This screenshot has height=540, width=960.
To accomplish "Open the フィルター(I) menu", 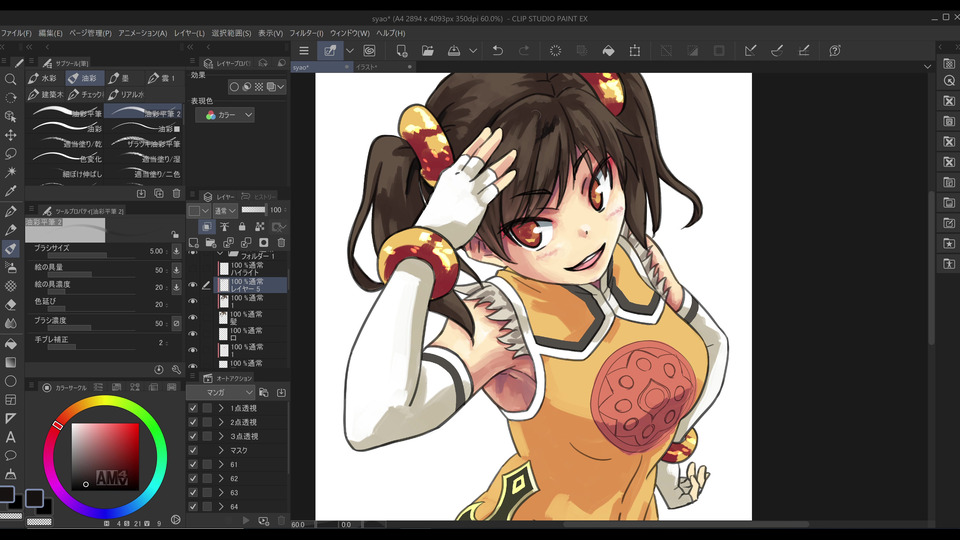I will (x=306, y=33).
